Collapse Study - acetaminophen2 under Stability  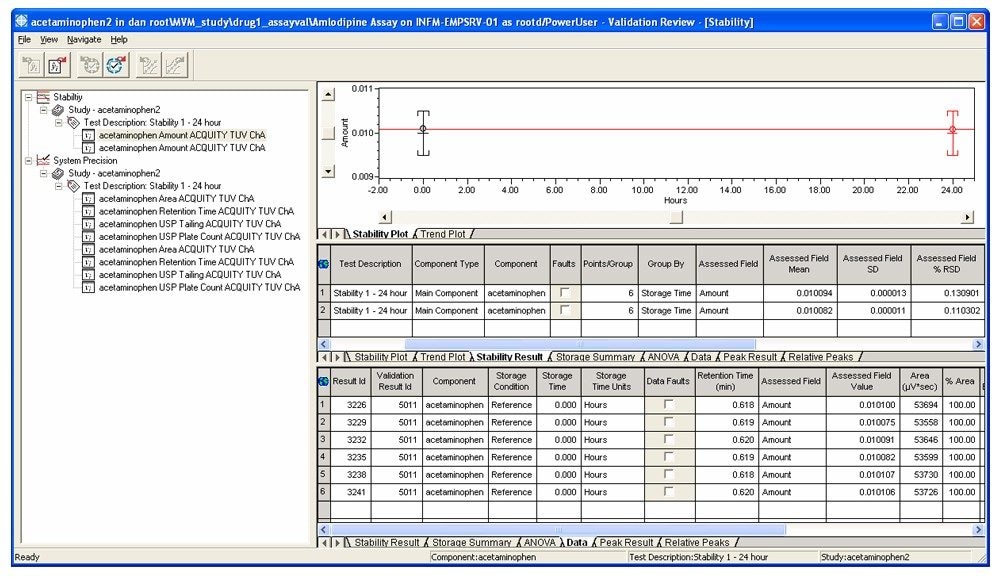click(x=43, y=110)
